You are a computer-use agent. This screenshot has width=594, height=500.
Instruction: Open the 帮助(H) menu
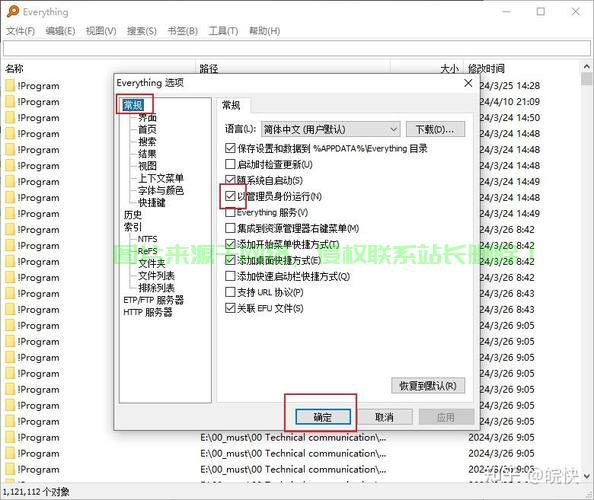pos(264,31)
